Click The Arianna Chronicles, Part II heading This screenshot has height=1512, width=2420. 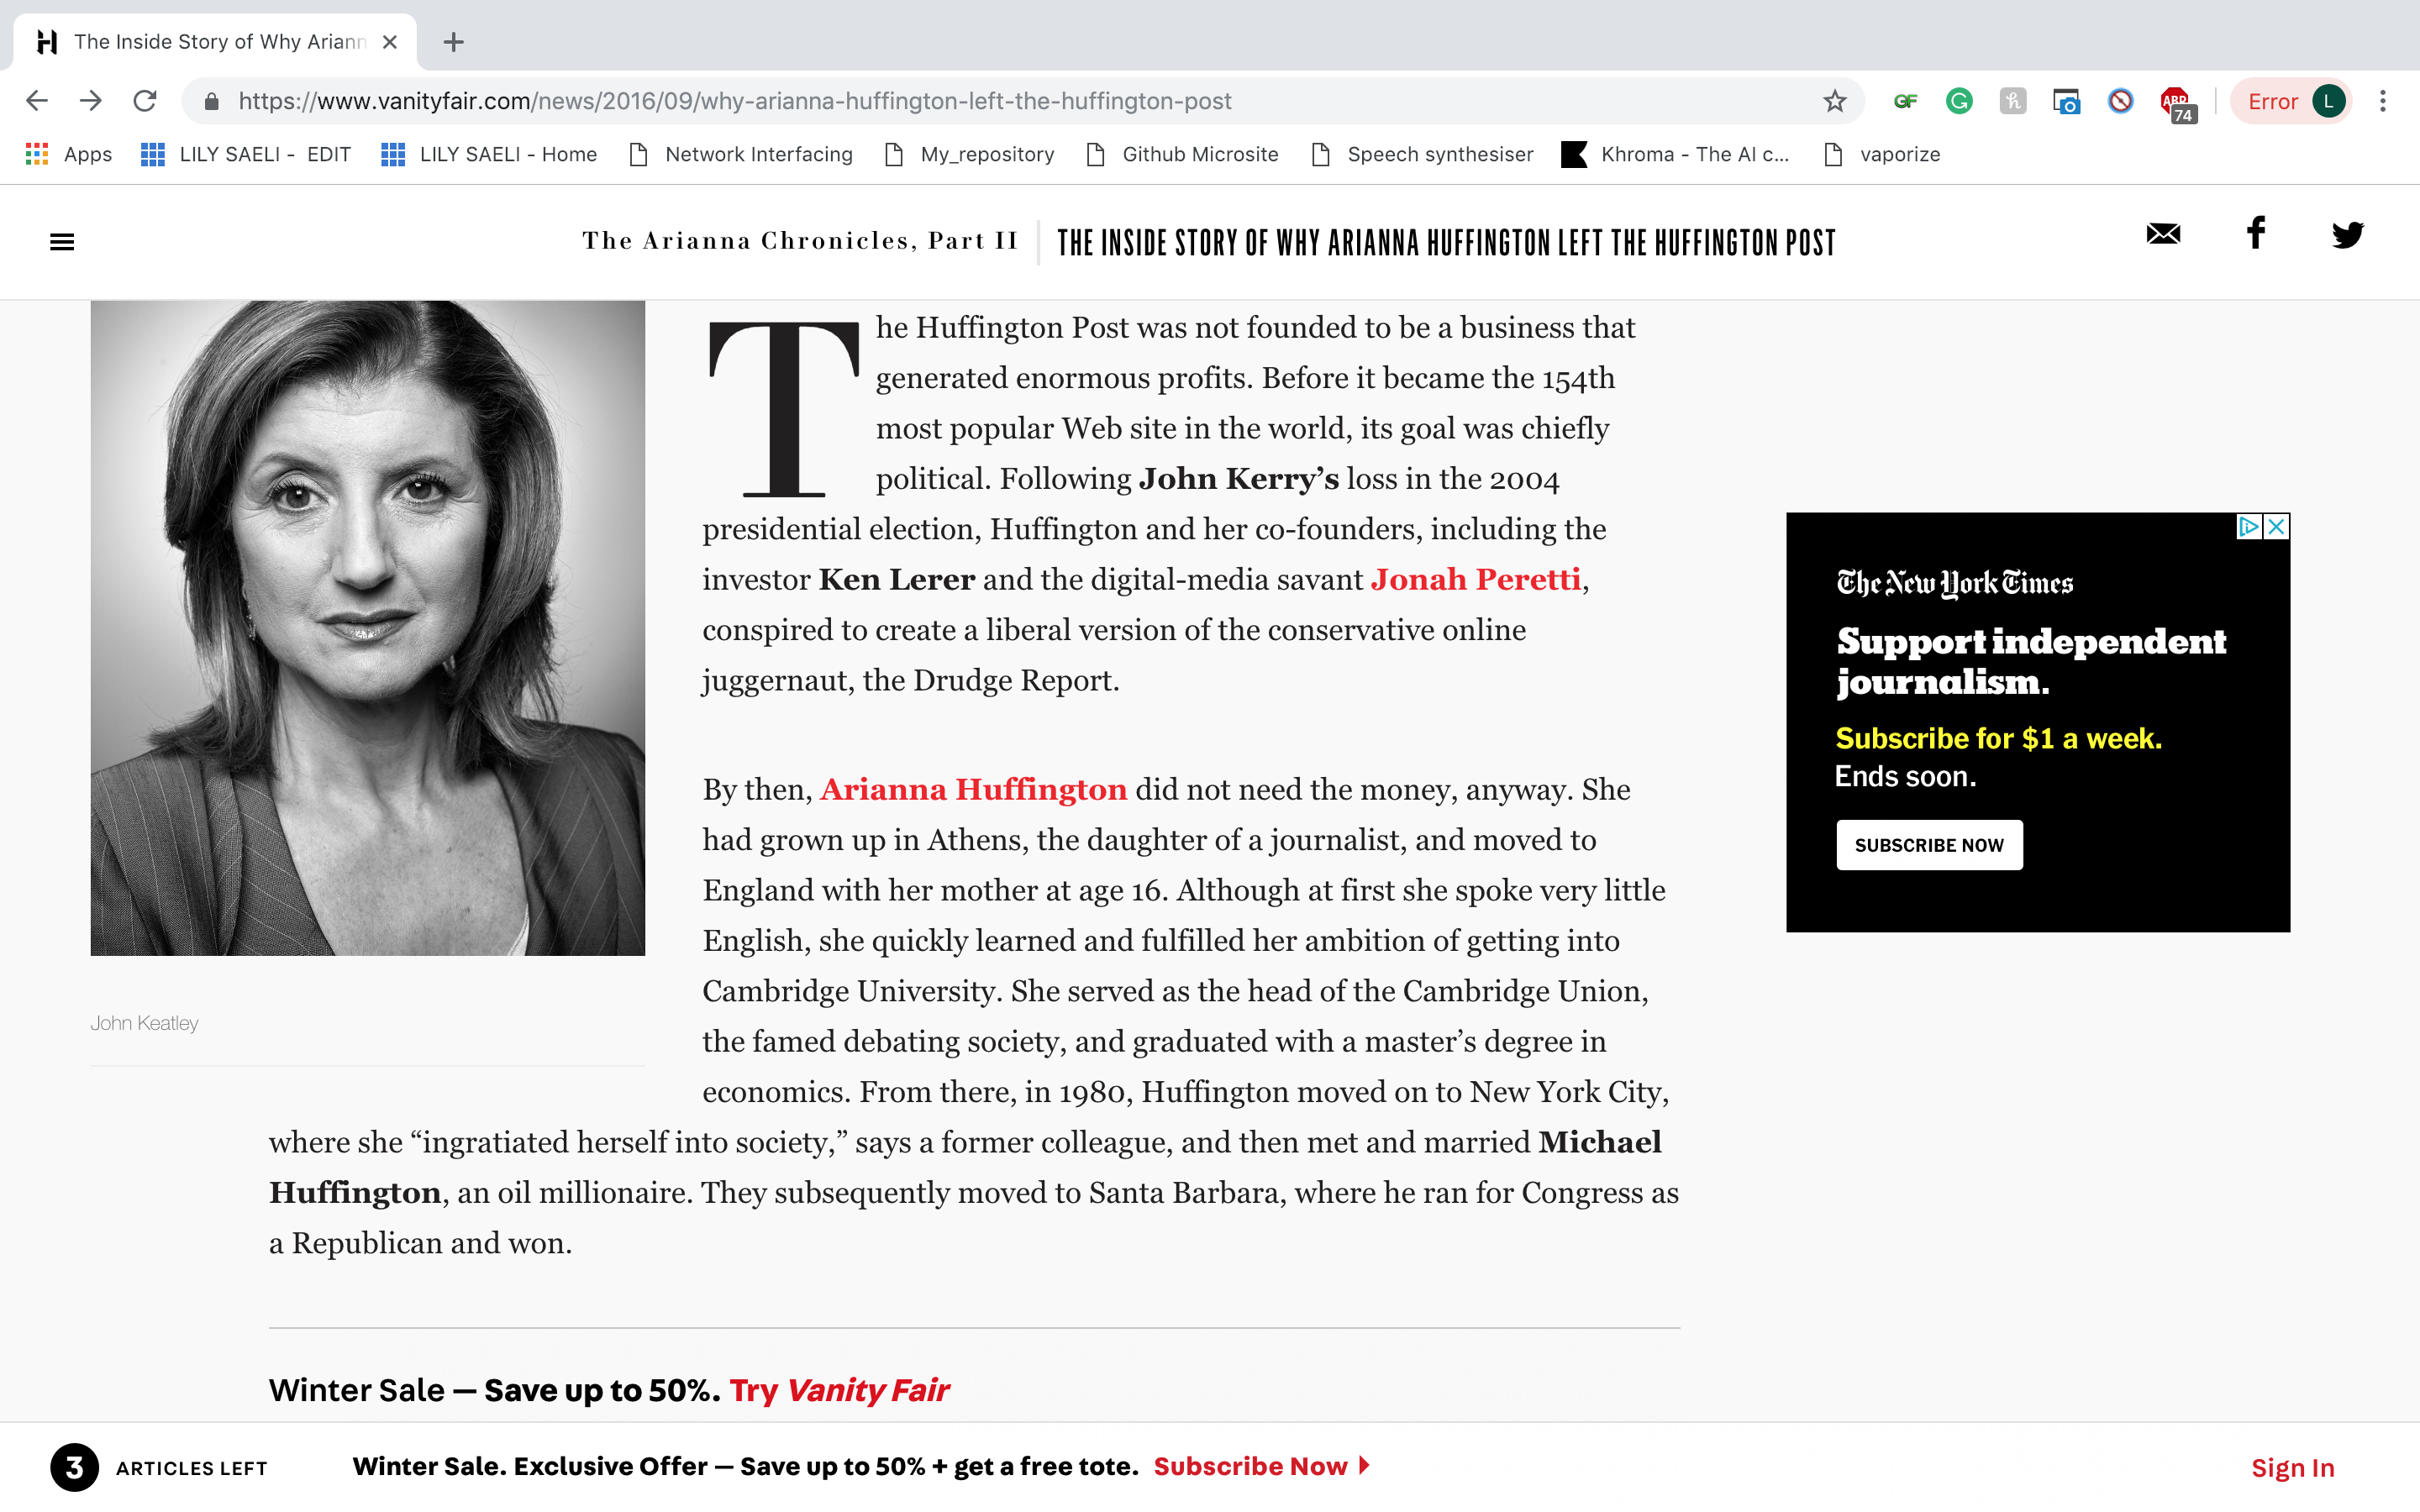pyautogui.click(x=800, y=241)
